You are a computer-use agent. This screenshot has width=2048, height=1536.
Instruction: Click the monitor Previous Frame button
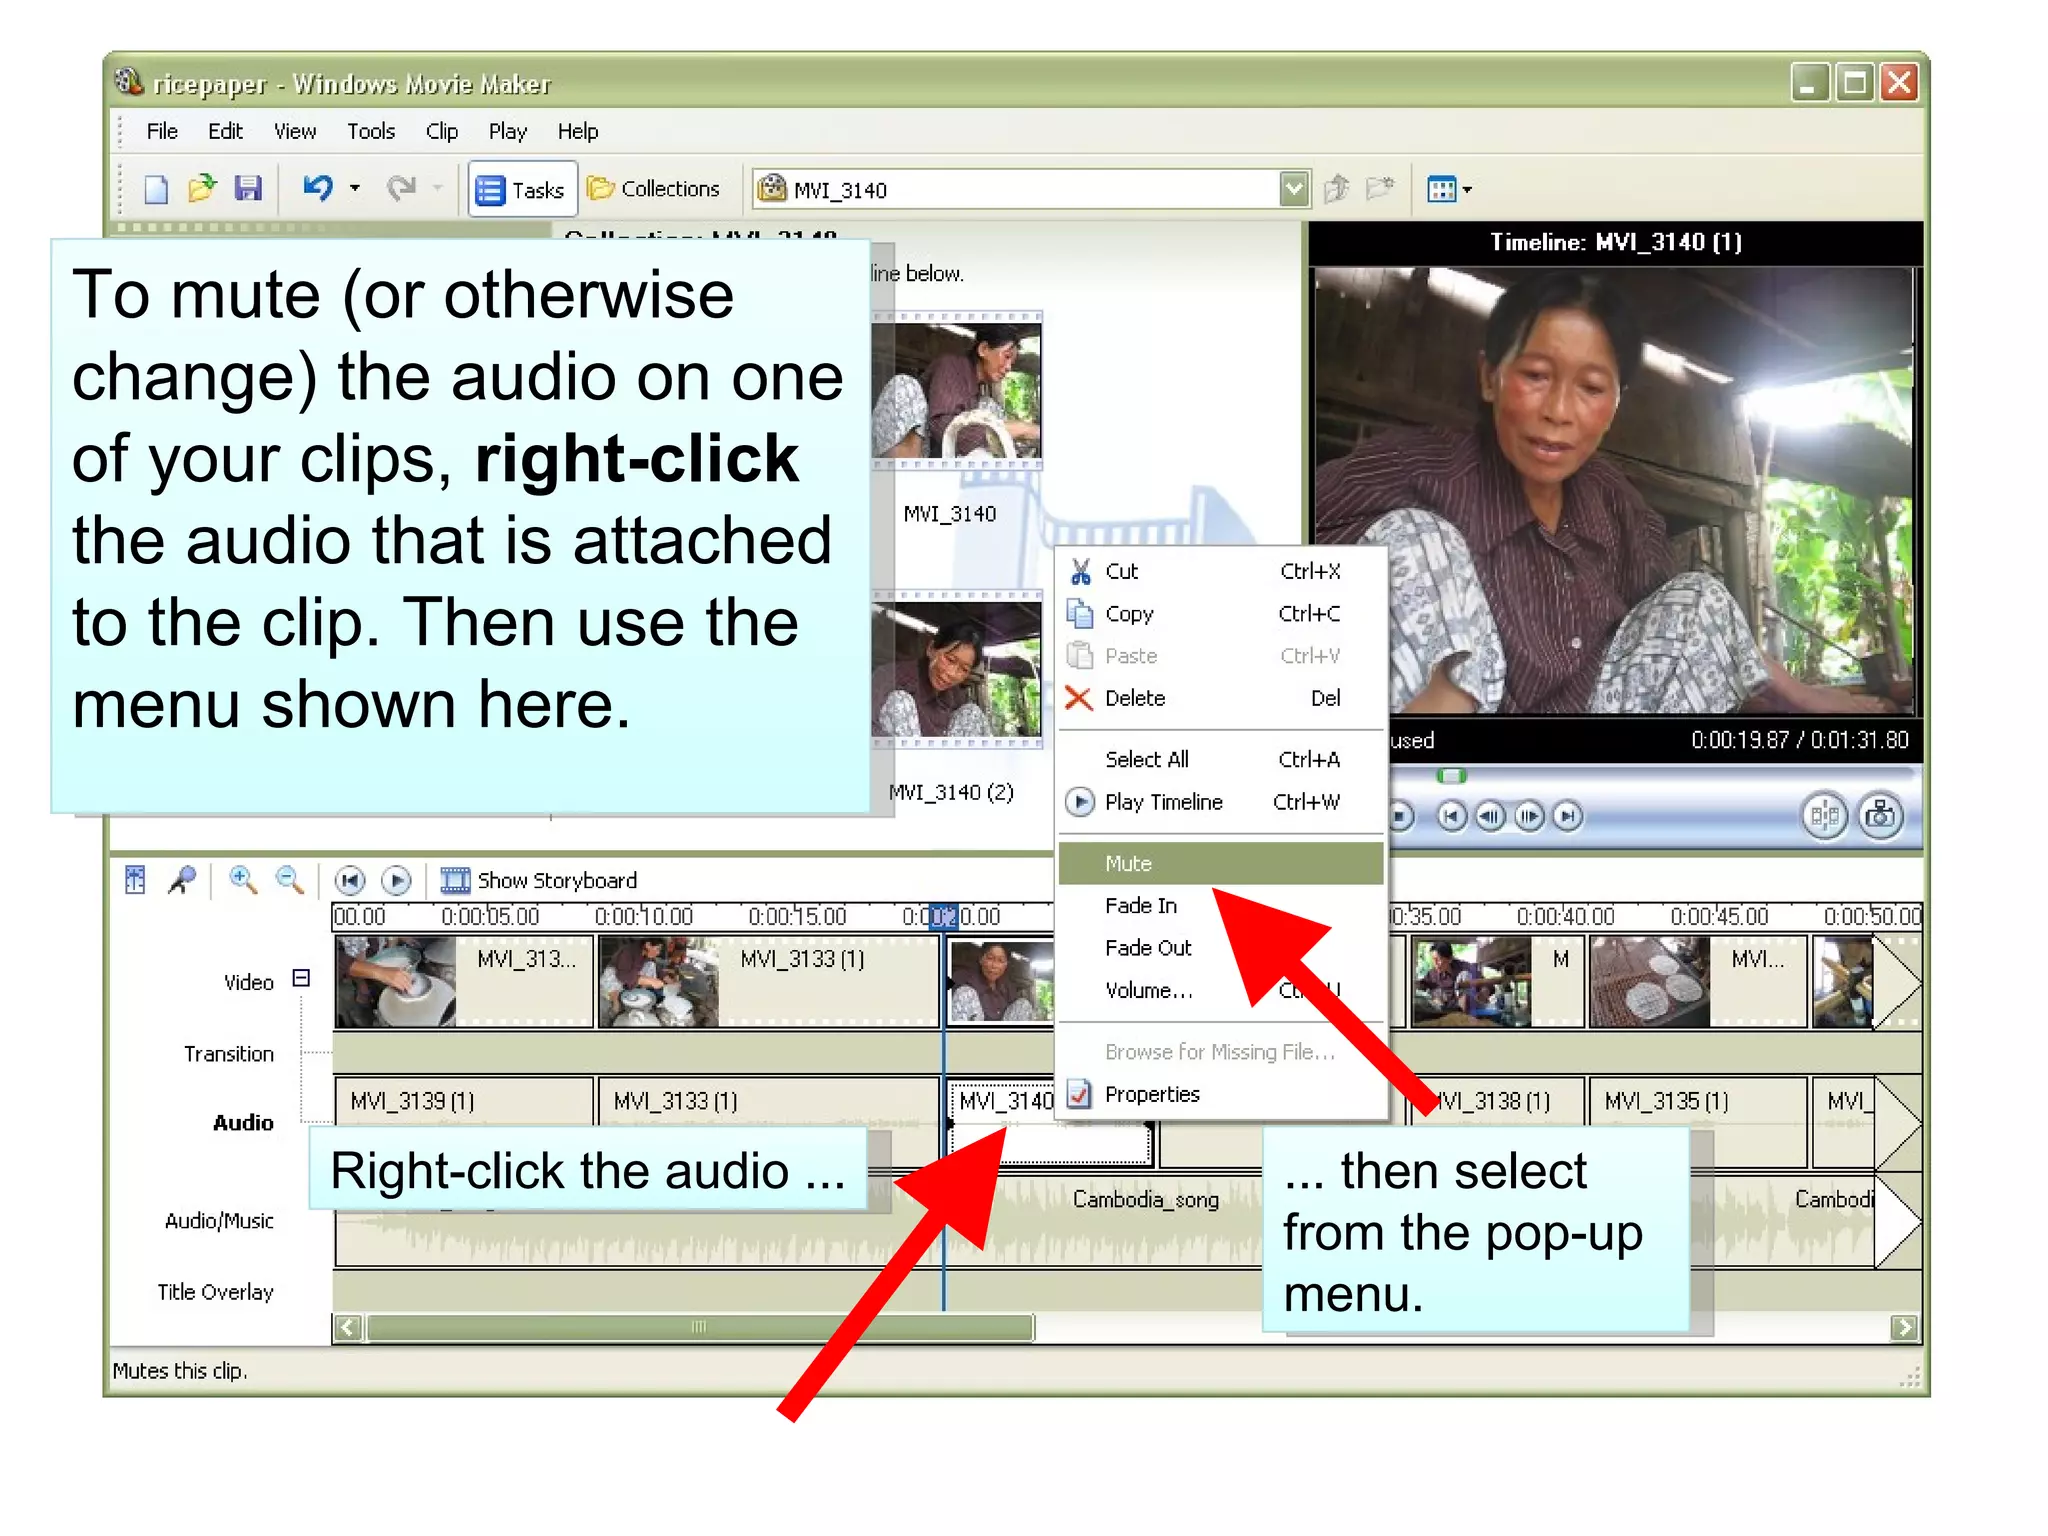click(1490, 817)
